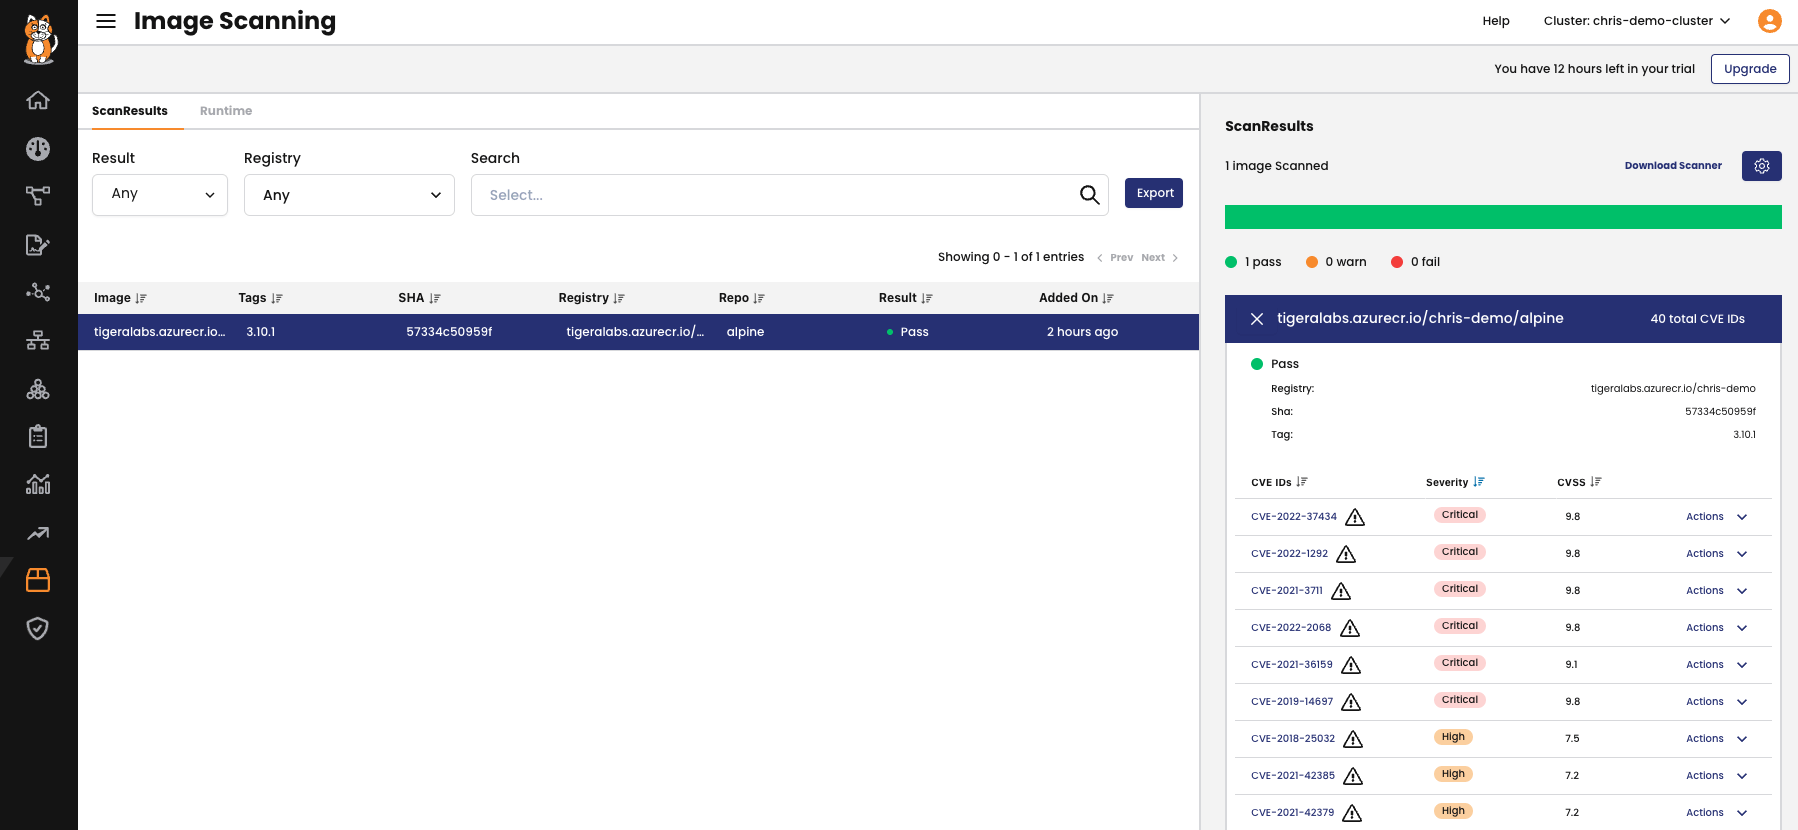This screenshot has height=830, width=1798.
Task: Open the hamburger navigation menu
Action: click(106, 21)
